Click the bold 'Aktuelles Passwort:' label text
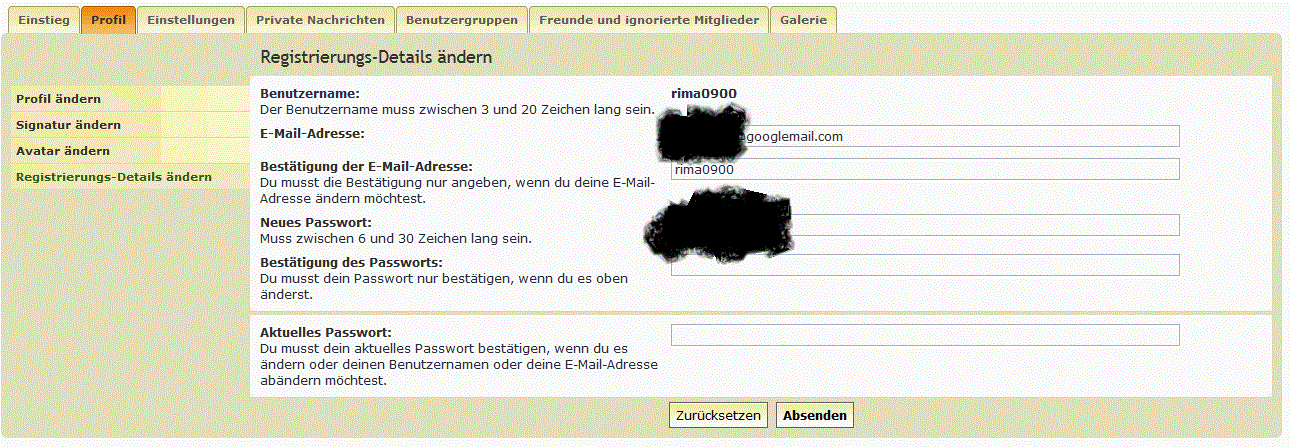Screen dimensions: 1291x447 coord(325,332)
